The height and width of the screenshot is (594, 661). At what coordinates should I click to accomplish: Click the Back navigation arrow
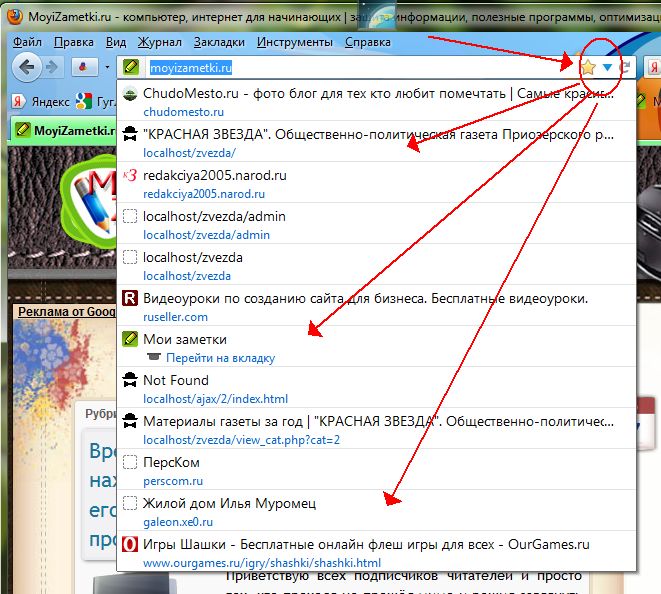27,67
